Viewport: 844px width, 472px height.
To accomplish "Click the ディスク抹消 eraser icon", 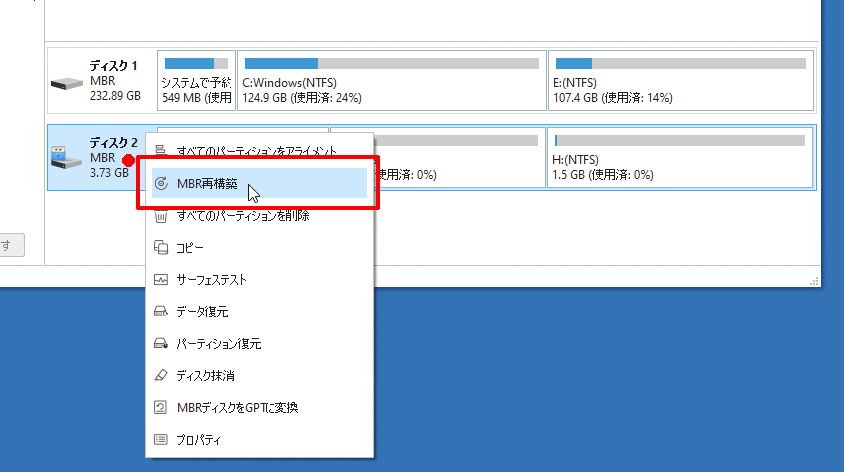I will point(161,375).
